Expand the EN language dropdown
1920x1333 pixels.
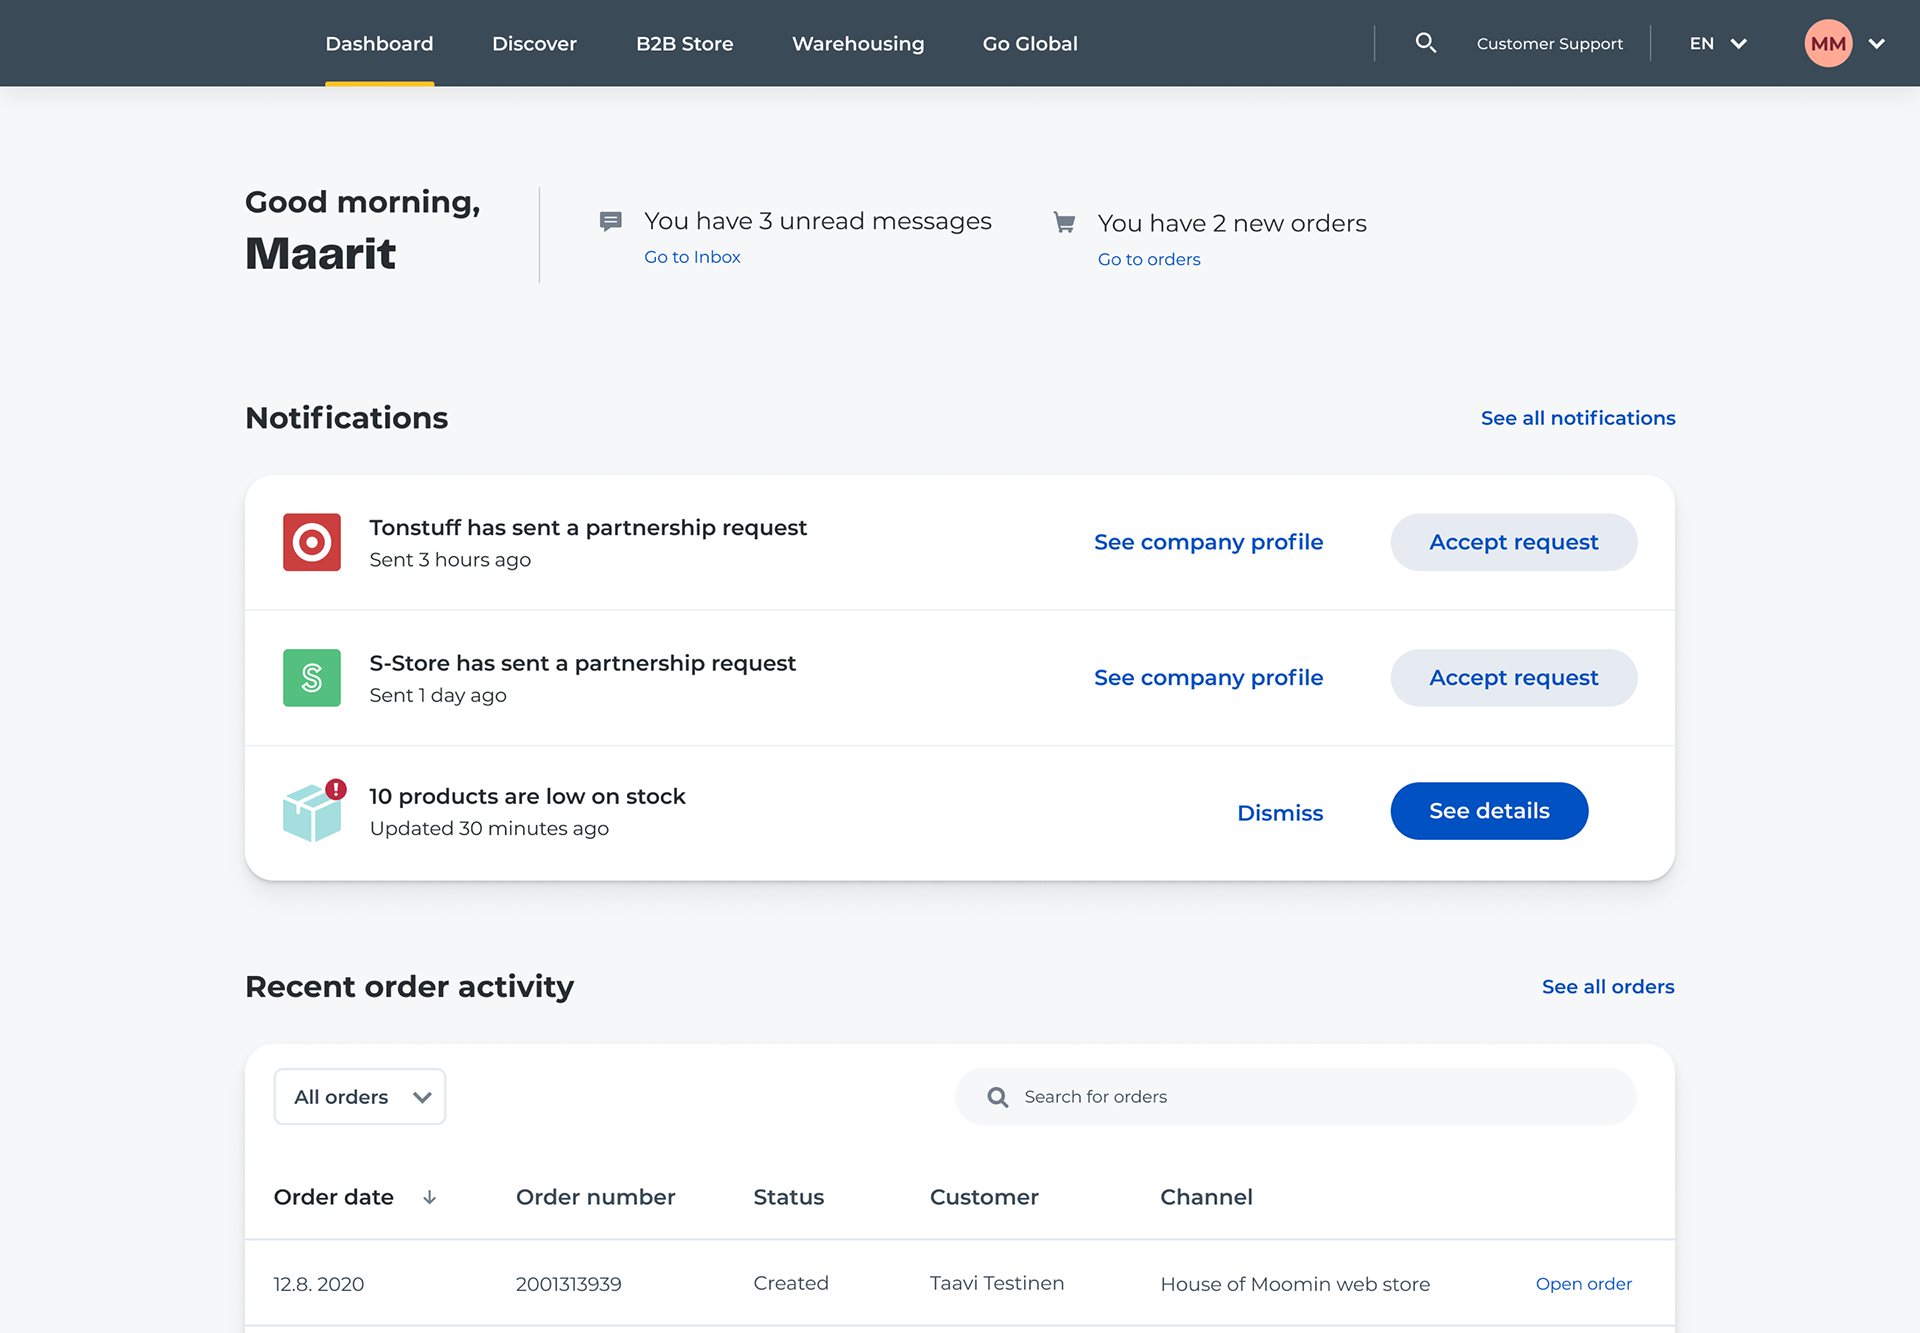point(1718,43)
